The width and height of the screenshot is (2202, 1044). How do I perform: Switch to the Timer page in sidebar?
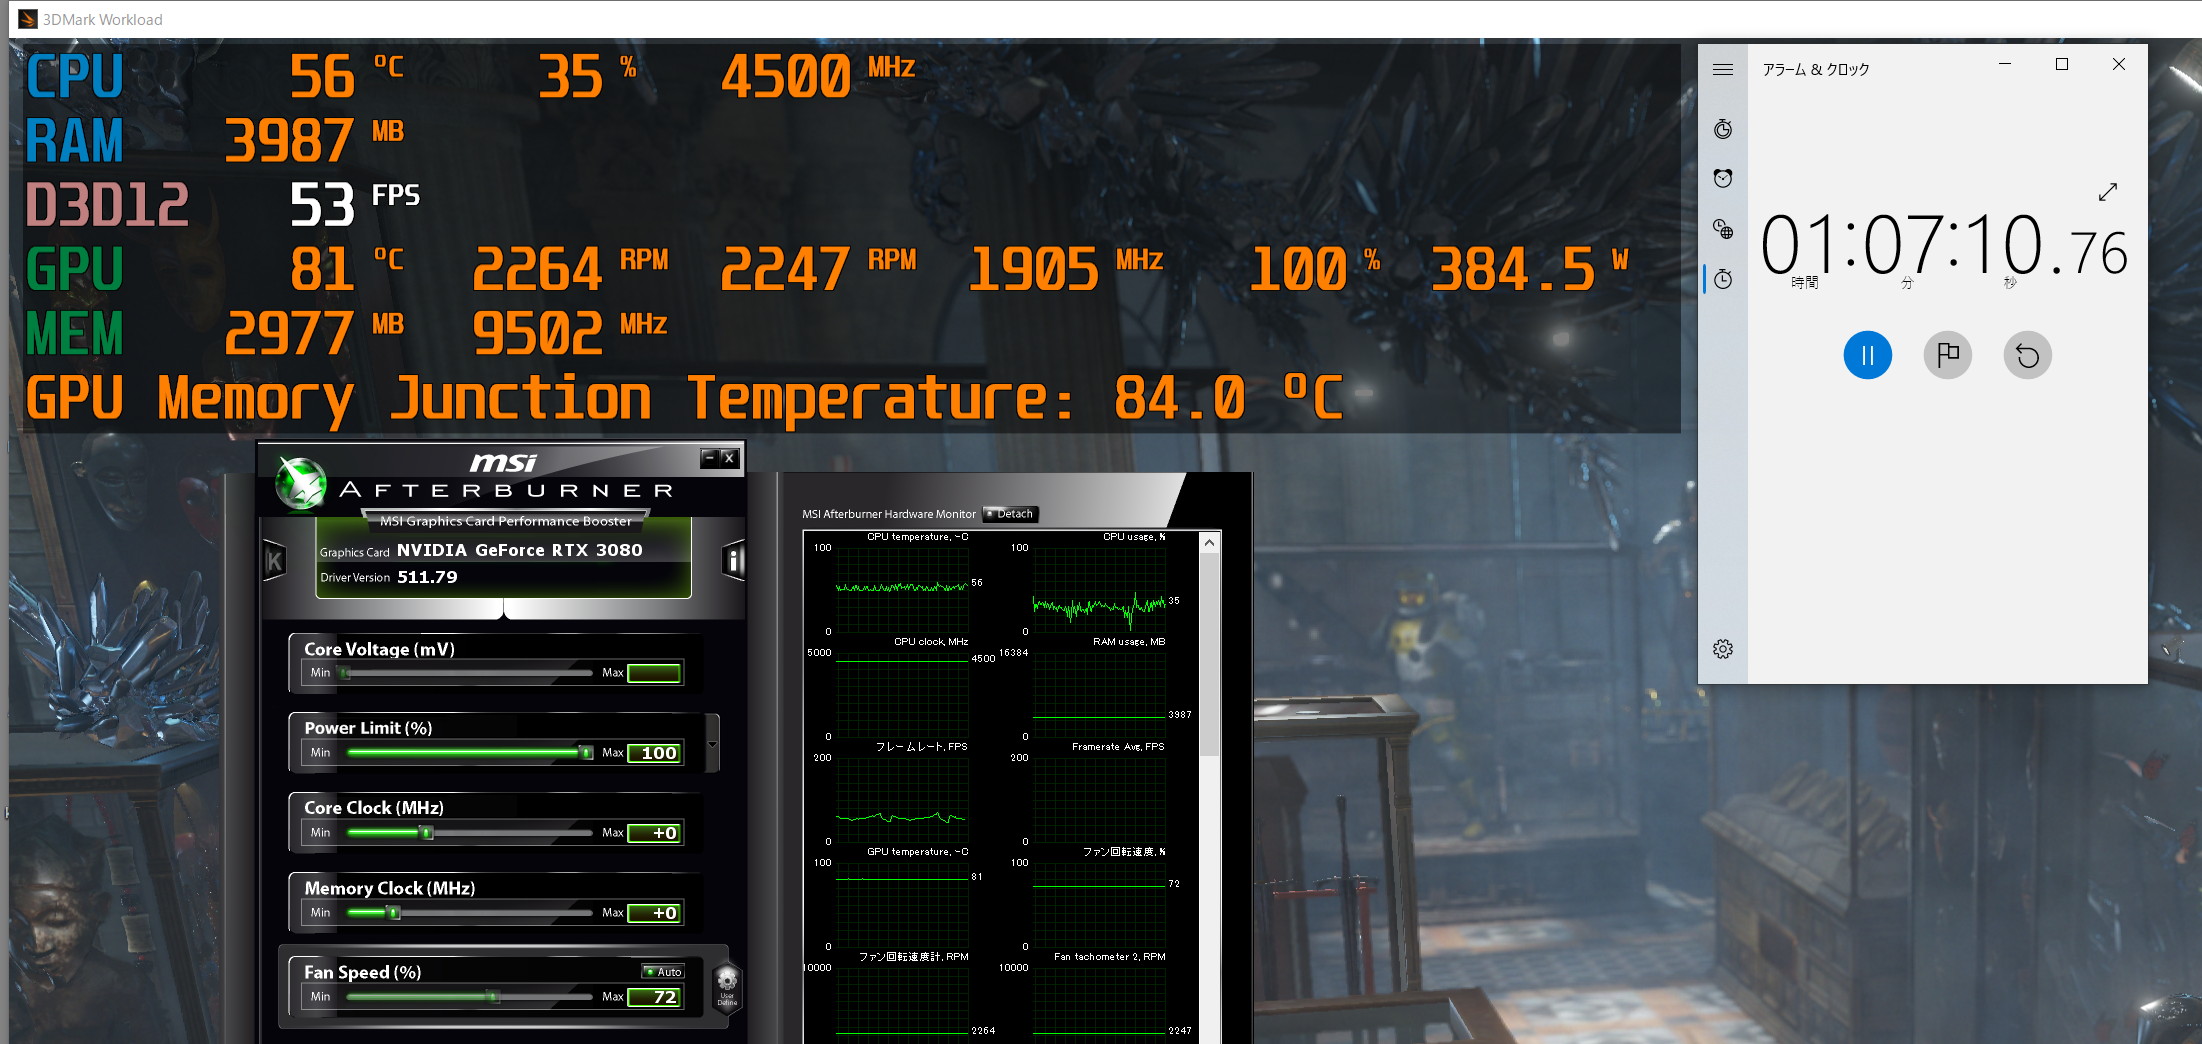click(x=1723, y=129)
